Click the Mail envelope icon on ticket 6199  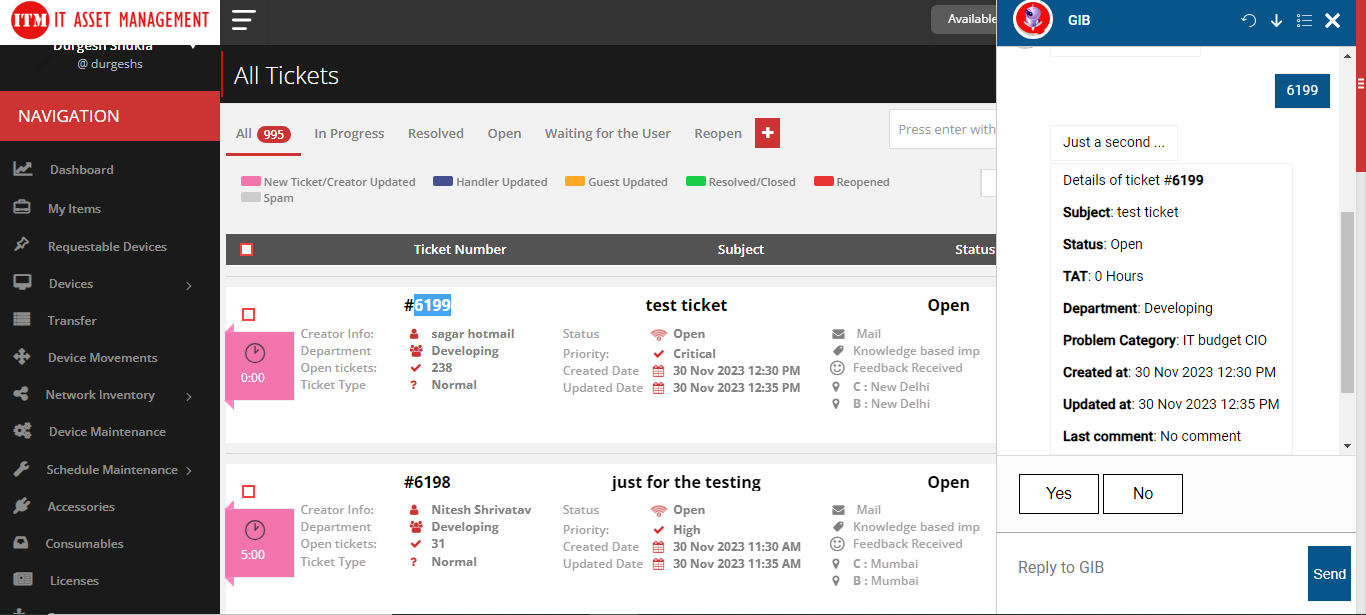(838, 334)
